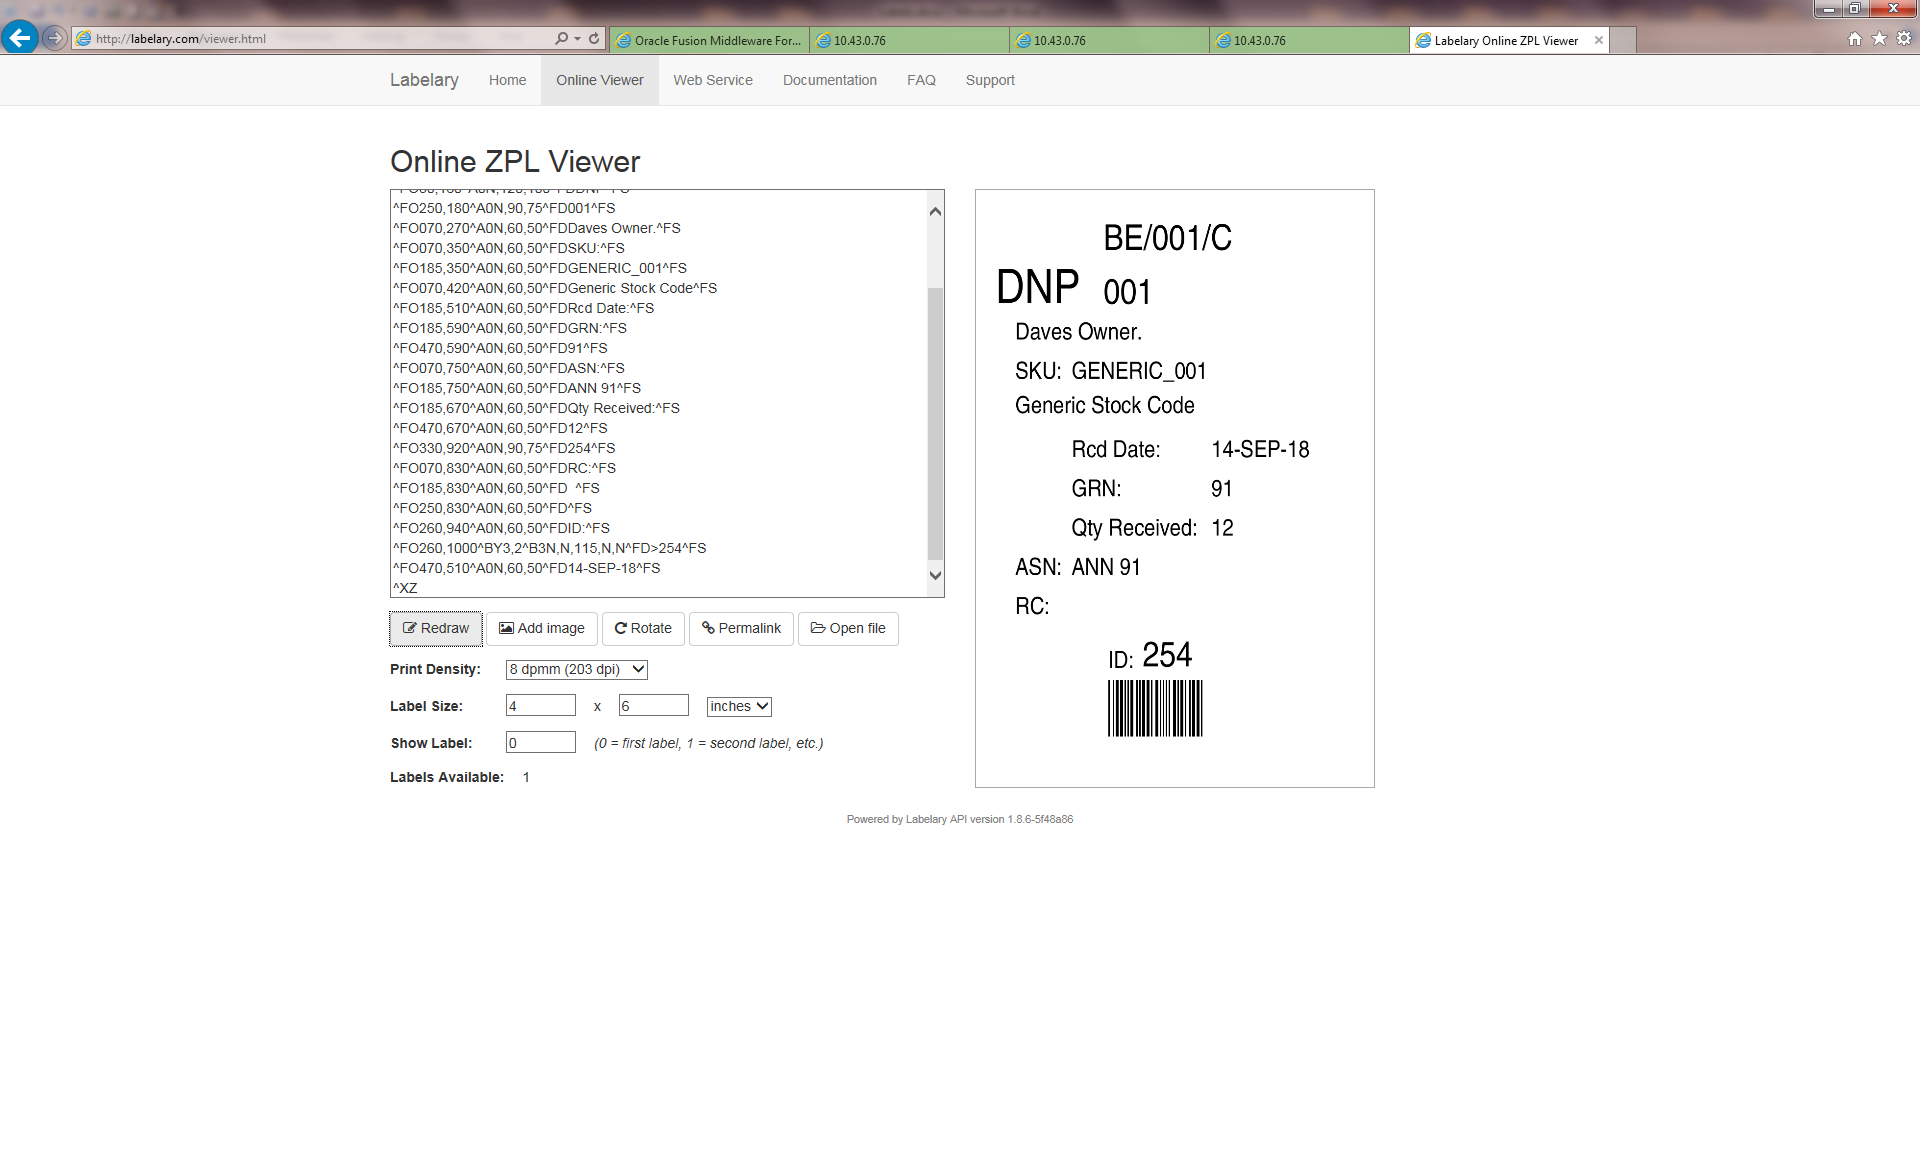
Task: Open the Support navigation item
Action: (990, 80)
